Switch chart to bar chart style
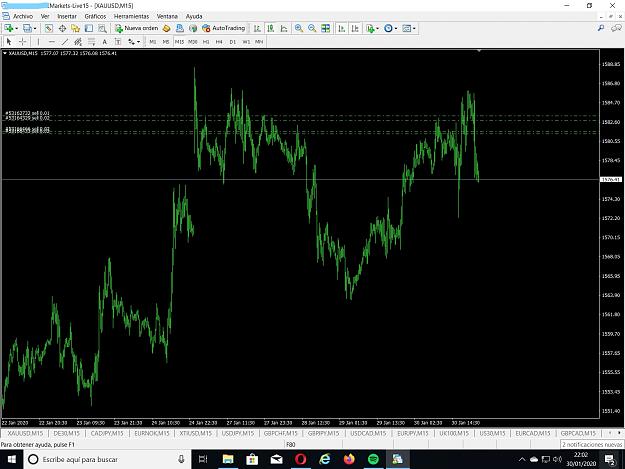The width and height of the screenshot is (625, 469). 257,28
